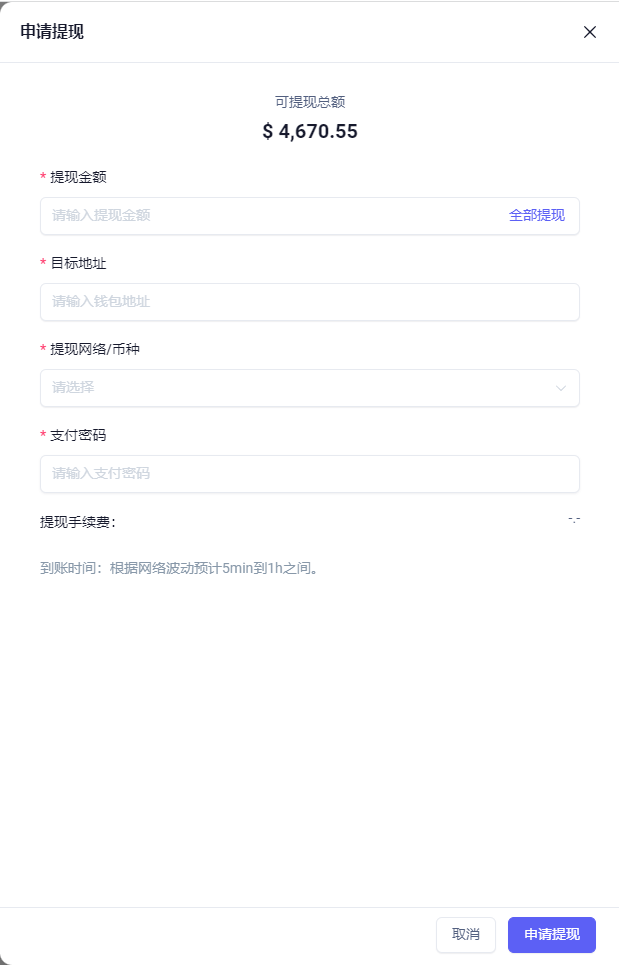Open the 提现网络/币种 dropdown showing 请选择
Viewport: 619px width, 965px height.
pos(310,388)
